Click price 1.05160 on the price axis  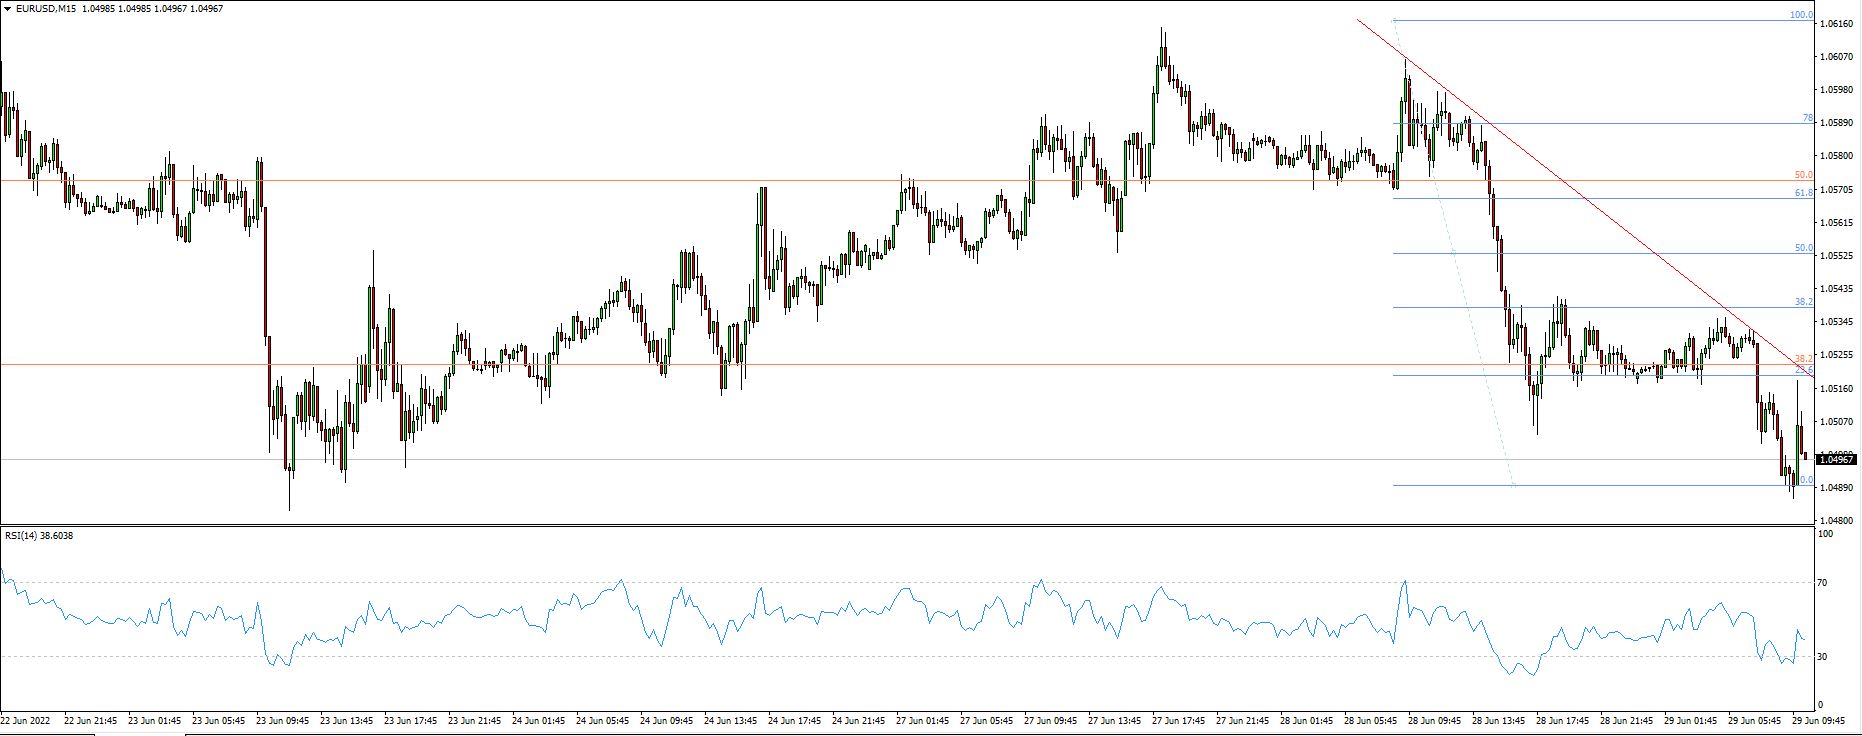coord(1837,388)
